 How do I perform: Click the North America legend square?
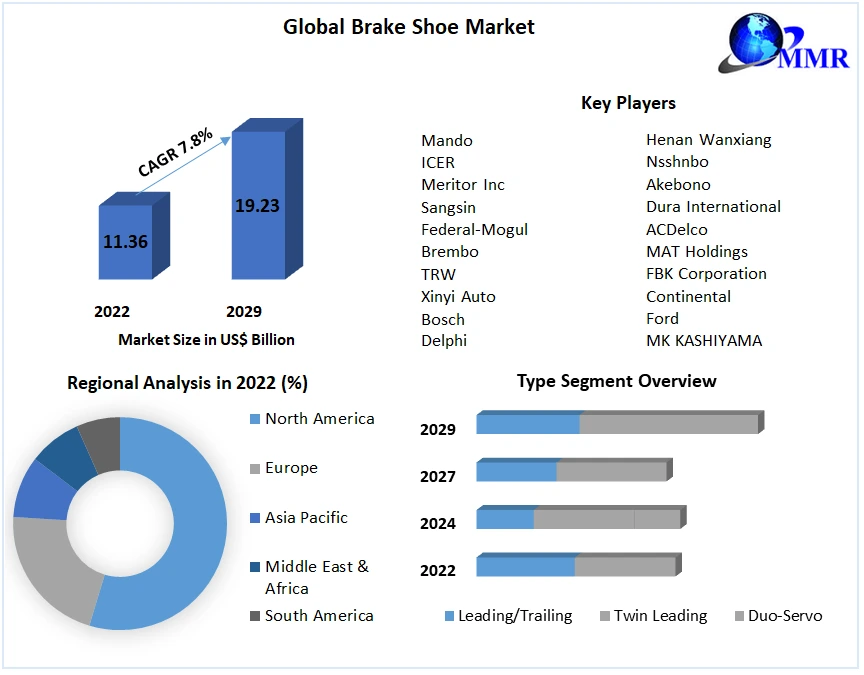point(254,419)
